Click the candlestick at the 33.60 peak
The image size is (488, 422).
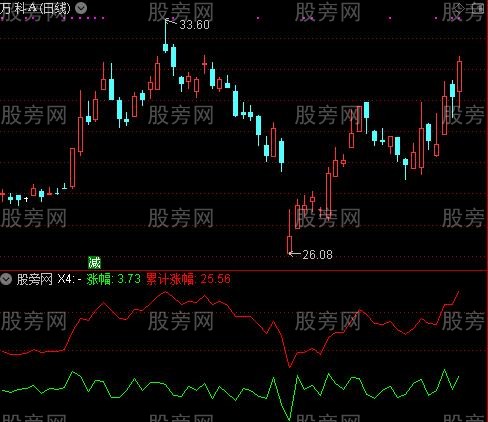165,36
